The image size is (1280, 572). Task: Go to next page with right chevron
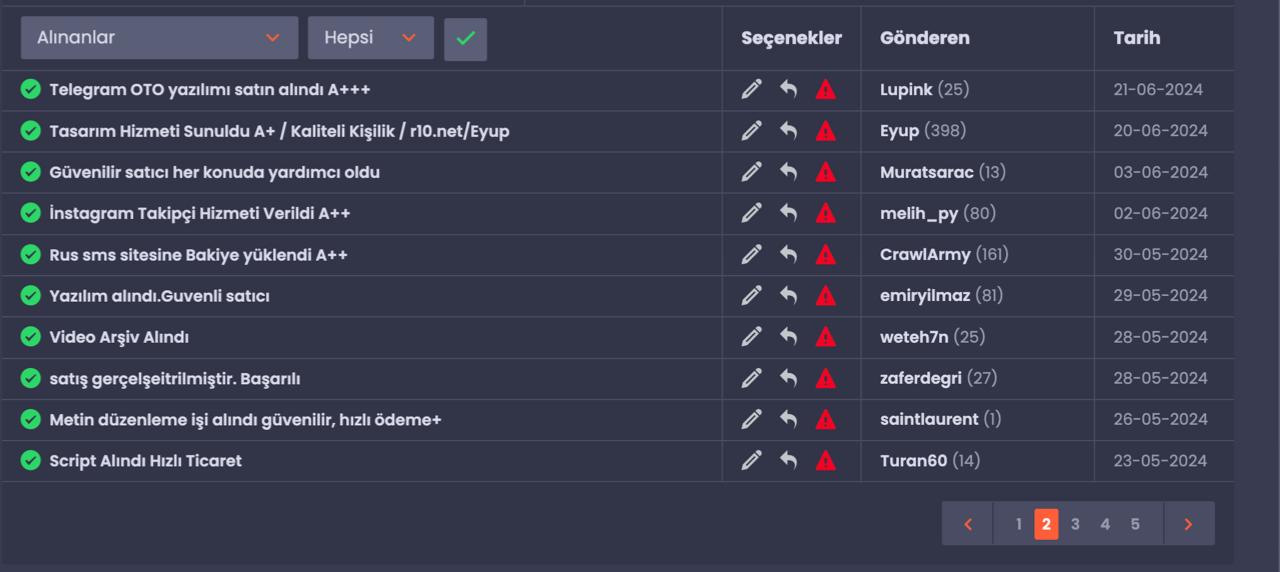(1188, 524)
